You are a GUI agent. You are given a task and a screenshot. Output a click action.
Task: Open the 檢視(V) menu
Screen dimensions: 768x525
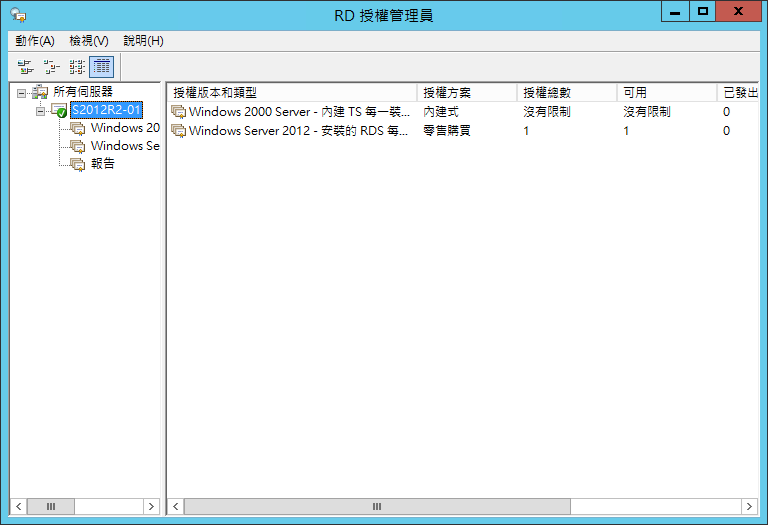(89, 41)
